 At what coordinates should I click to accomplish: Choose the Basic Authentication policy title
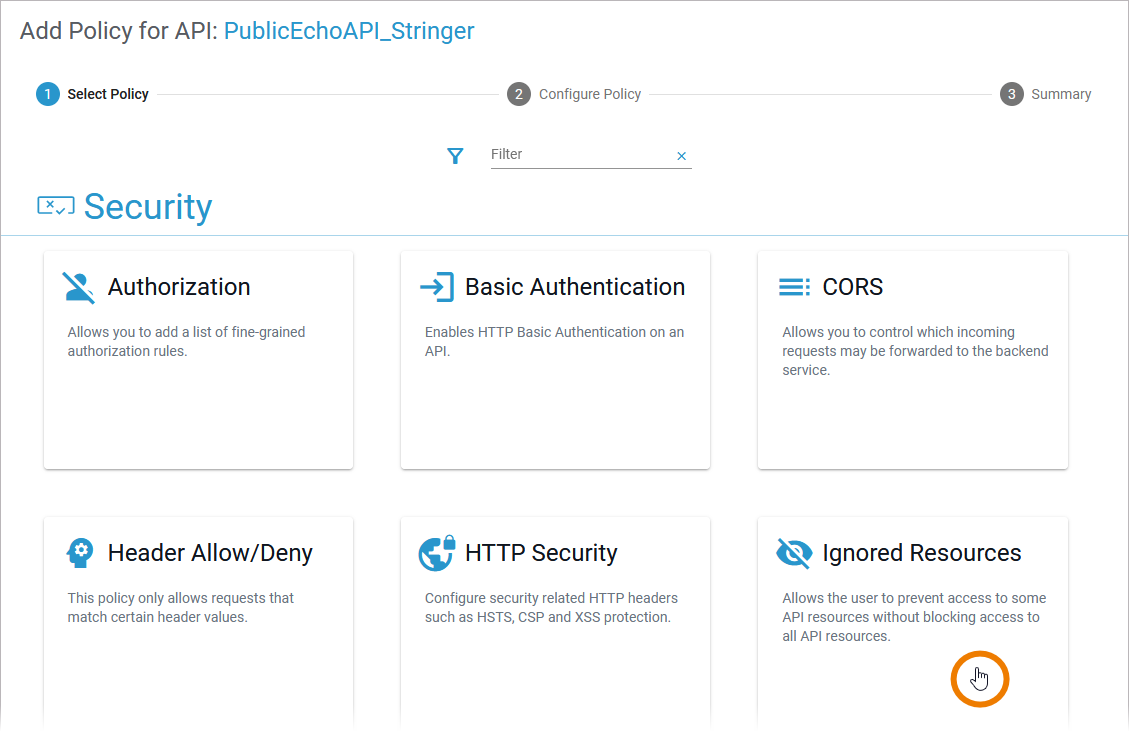click(x=575, y=287)
